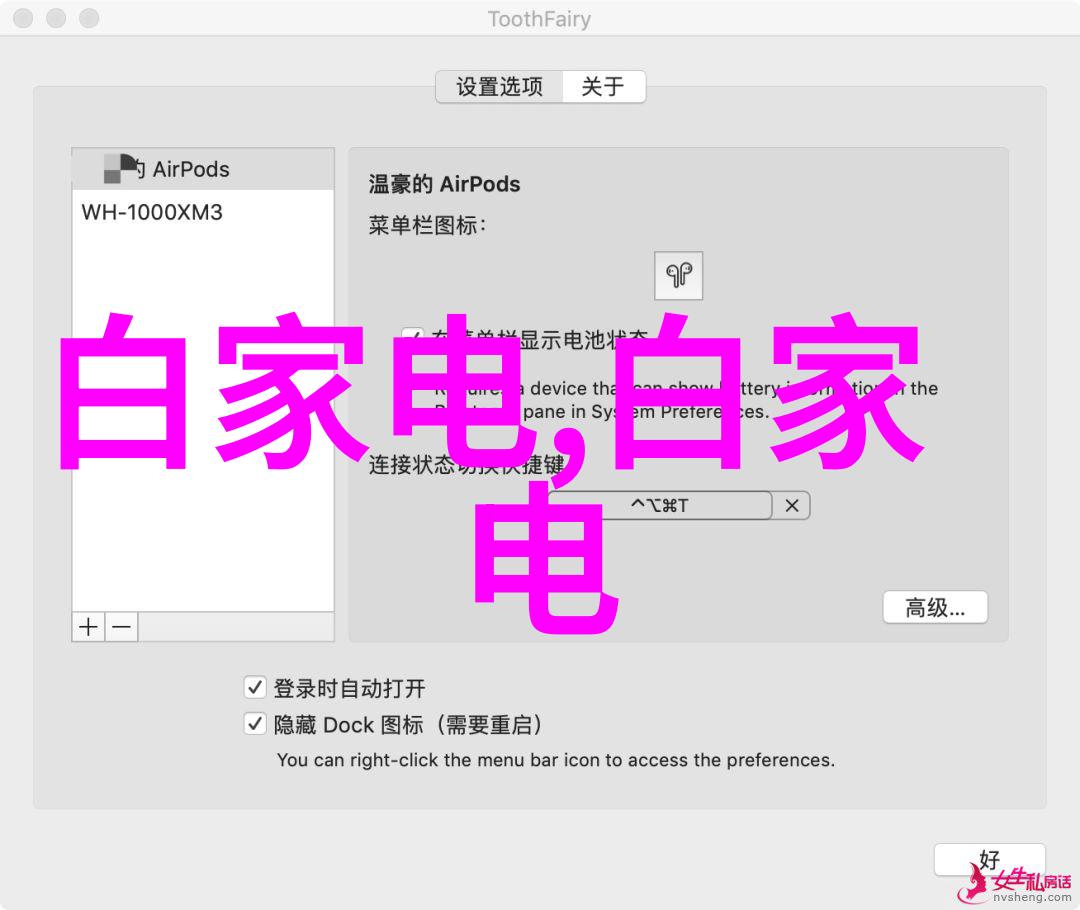
Task: Open the 关于 tab
Action: [x=603, y=87]
